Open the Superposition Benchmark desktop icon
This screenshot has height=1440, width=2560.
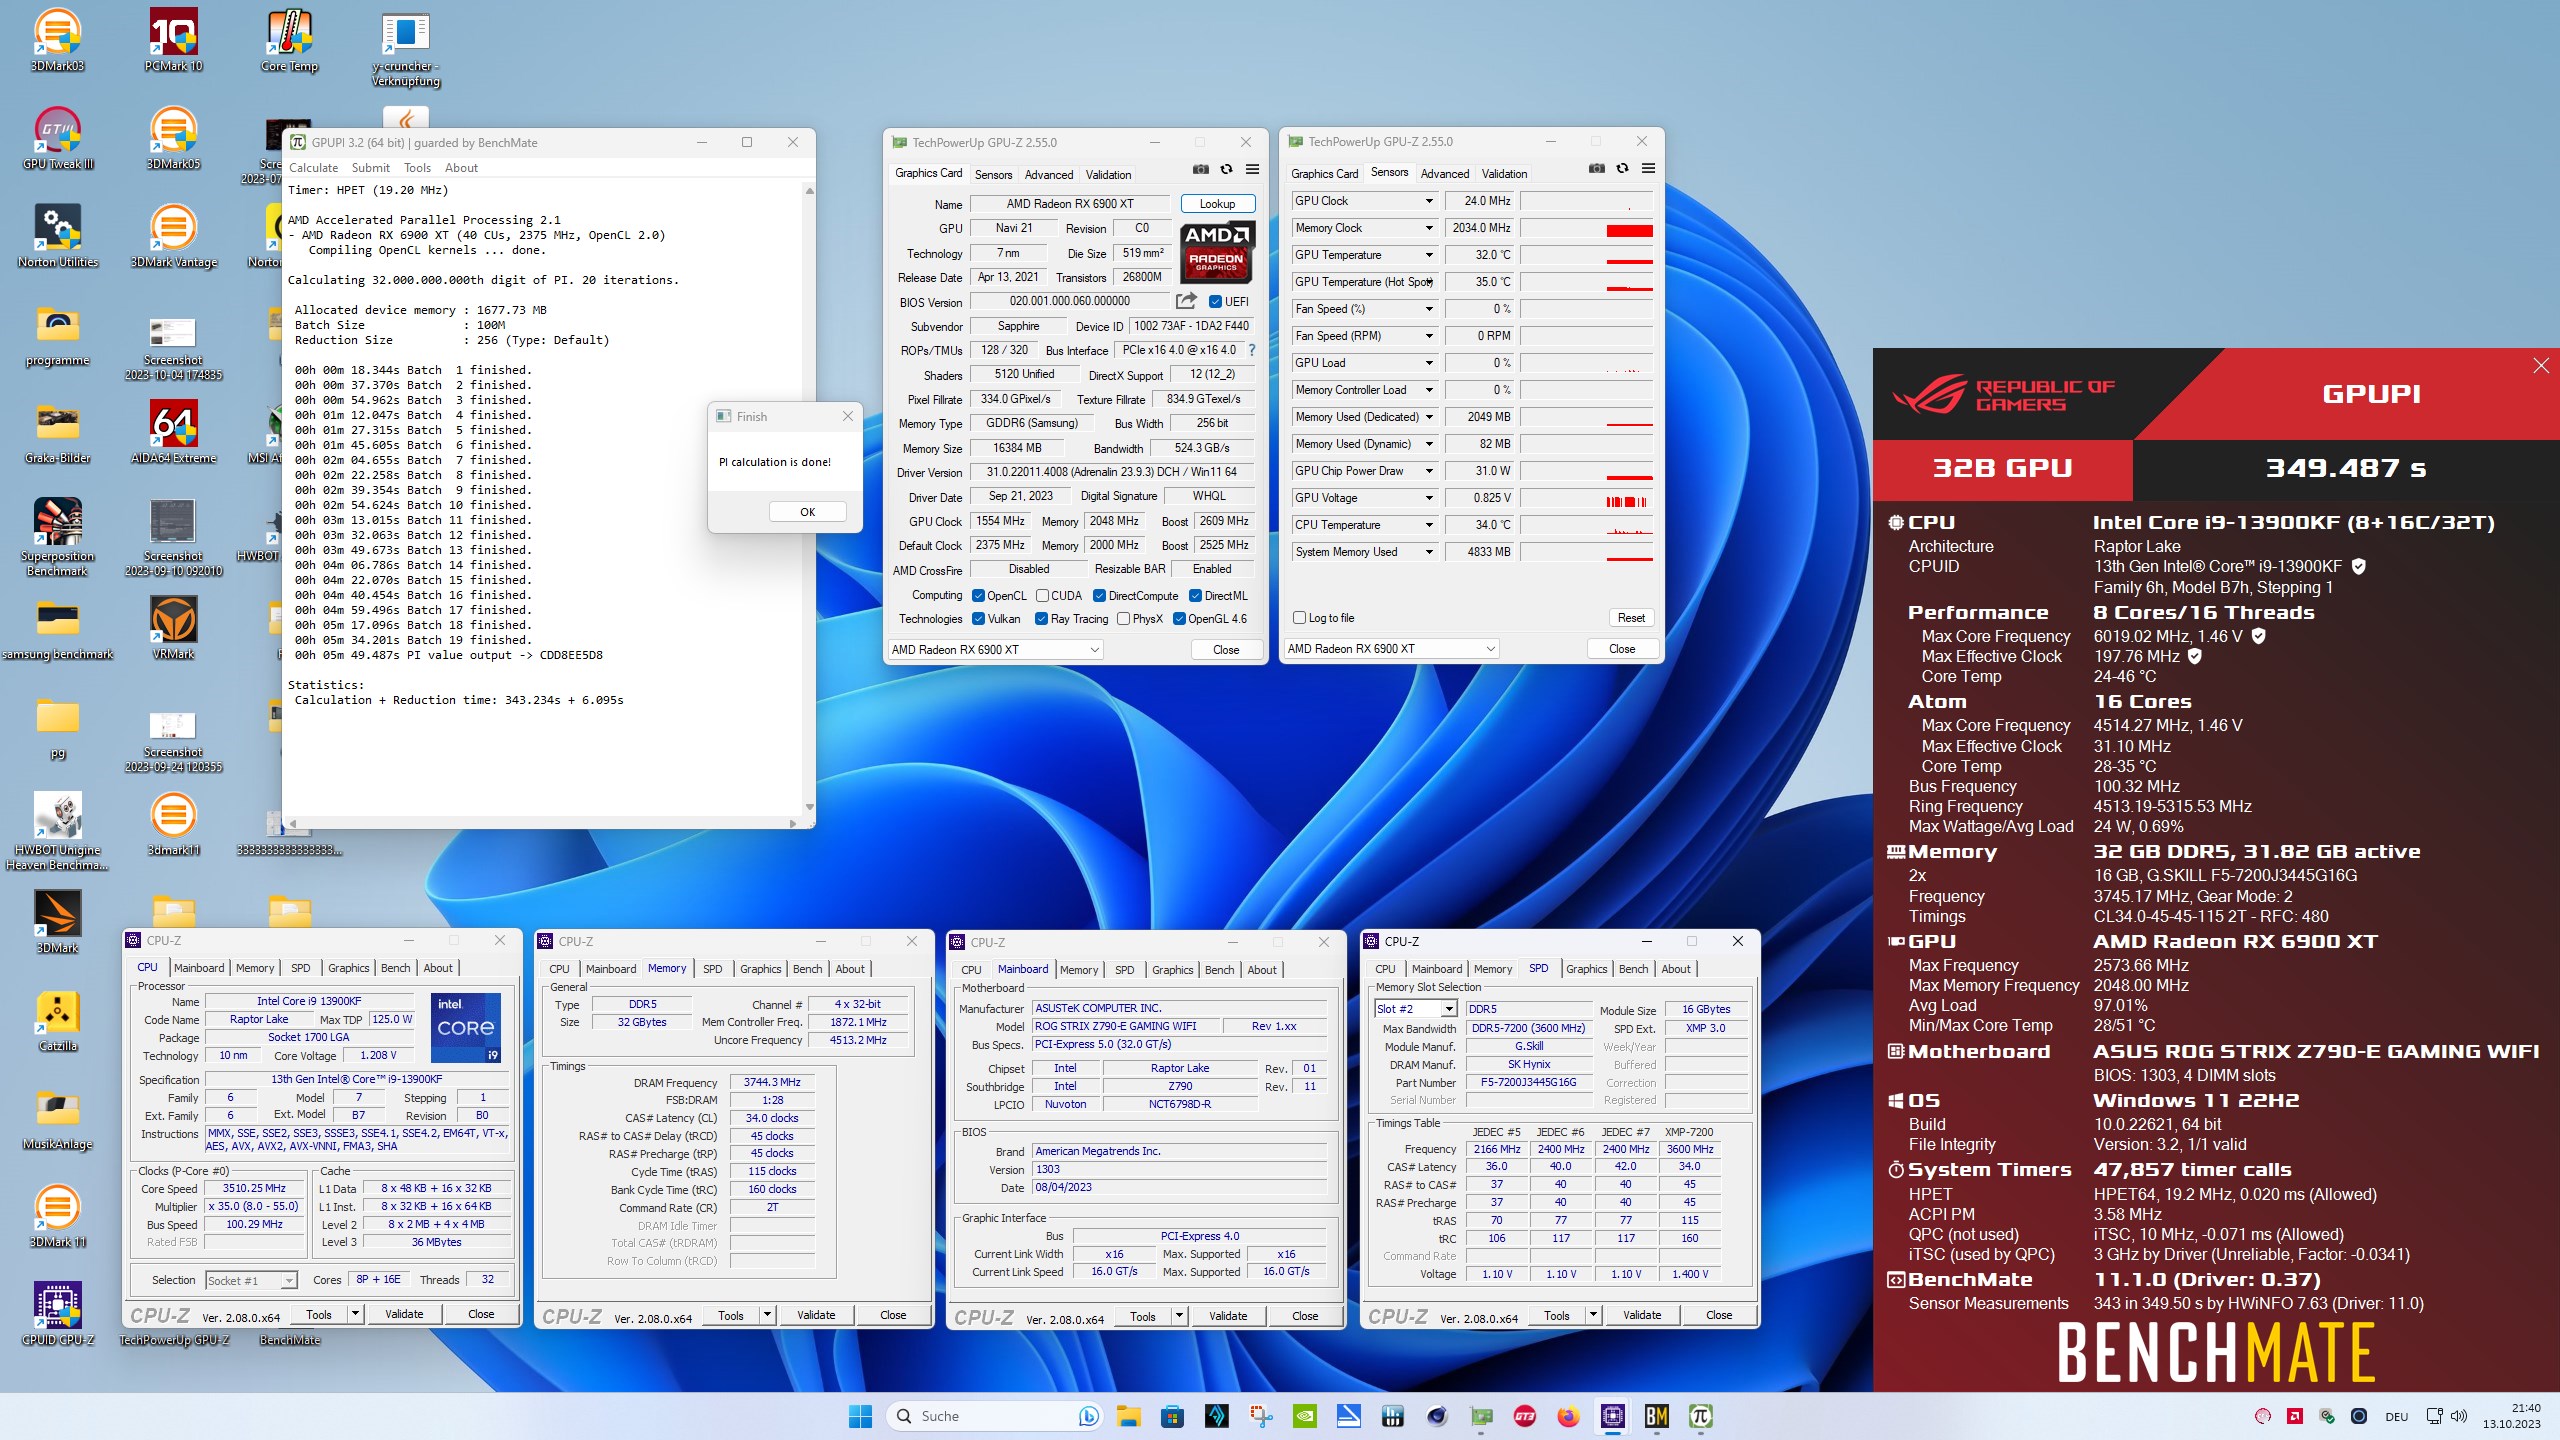pyautogui.click(x=57, y=537)
